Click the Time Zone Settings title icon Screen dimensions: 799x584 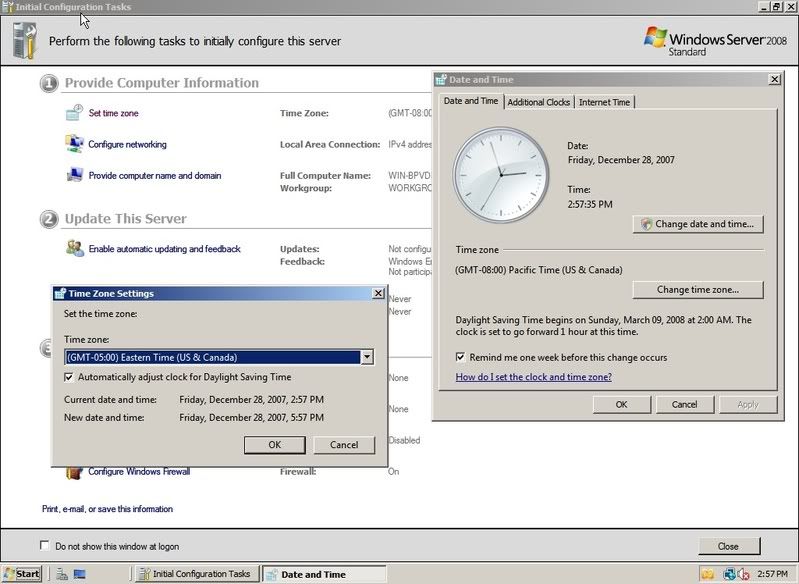(x=60, y=293)
